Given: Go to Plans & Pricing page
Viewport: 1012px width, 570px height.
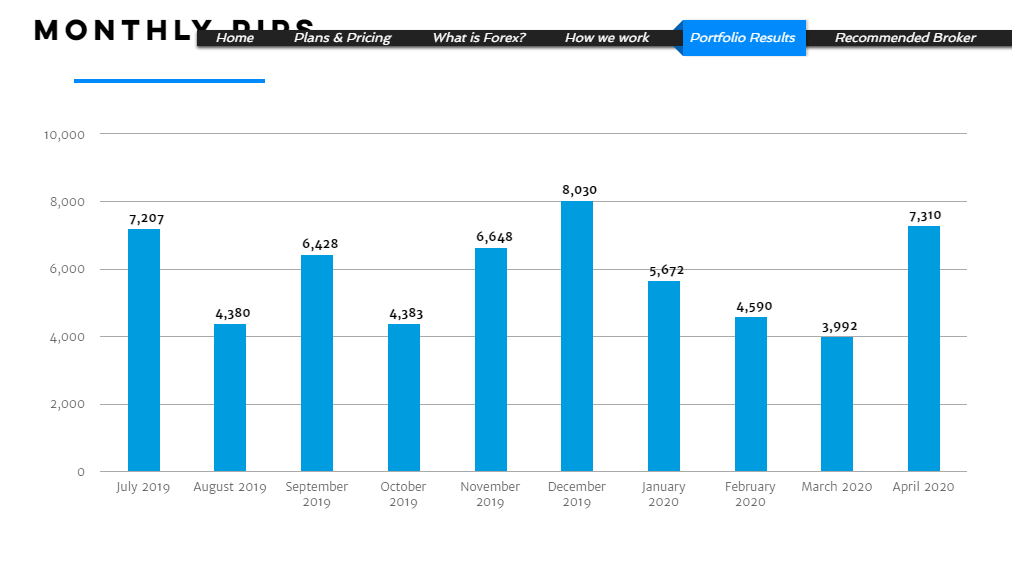Looking at the screenshot, I should (343, 37).
